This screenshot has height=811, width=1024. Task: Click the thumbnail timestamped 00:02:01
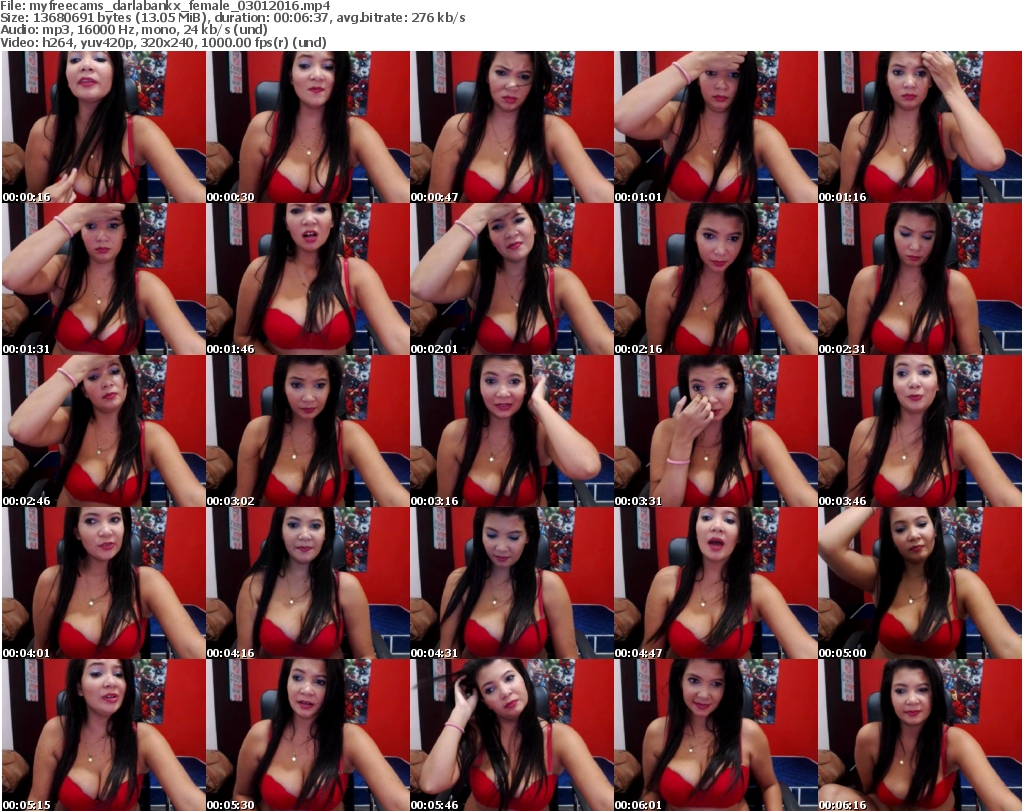click(511, 279)
